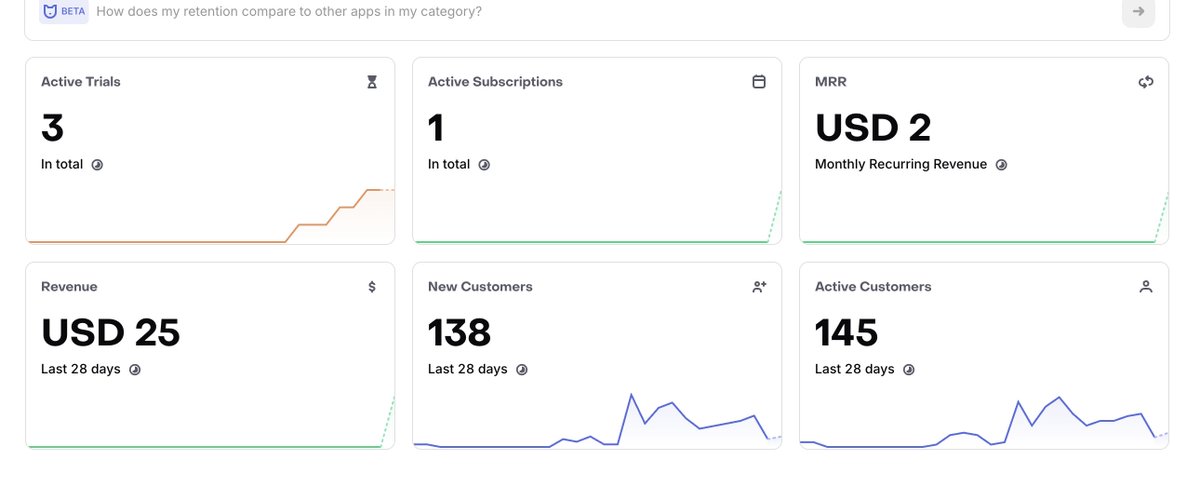Click info icon beside Active Customers Last 28 days
Screen dimensions: 1200x487
908,370
